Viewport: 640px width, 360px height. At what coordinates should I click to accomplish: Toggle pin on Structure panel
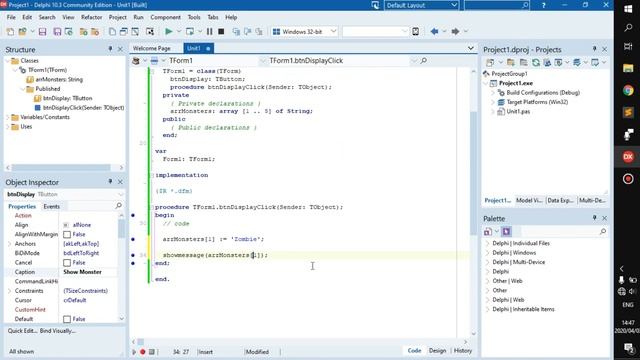pos(110,49)
